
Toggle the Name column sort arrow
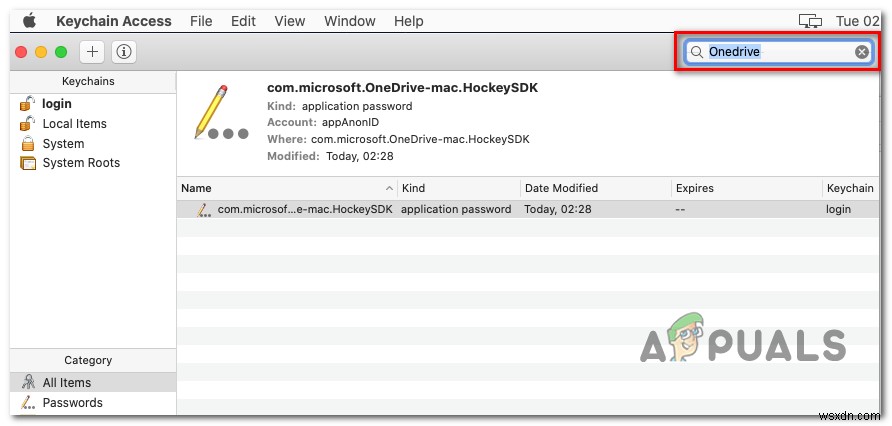390,188
